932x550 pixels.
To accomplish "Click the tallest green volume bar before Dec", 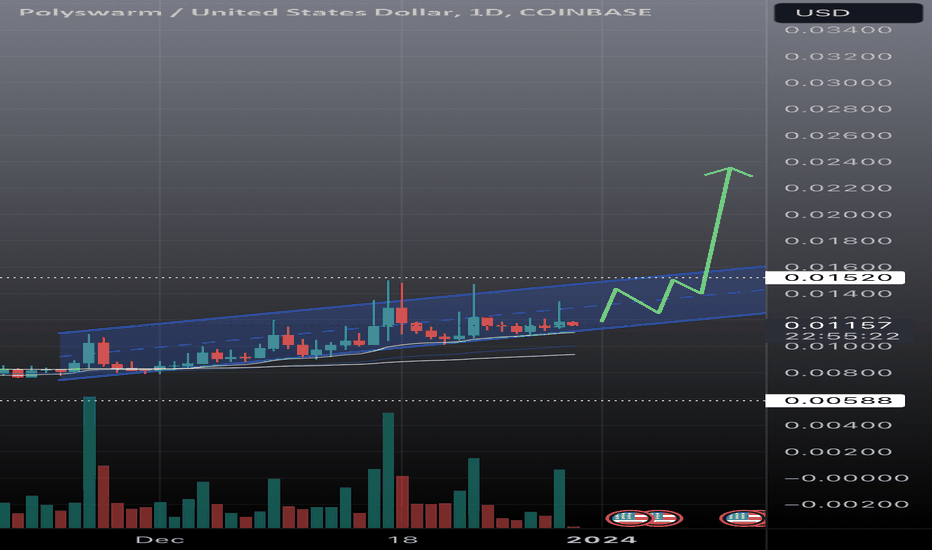I will [x=89, y=462].
